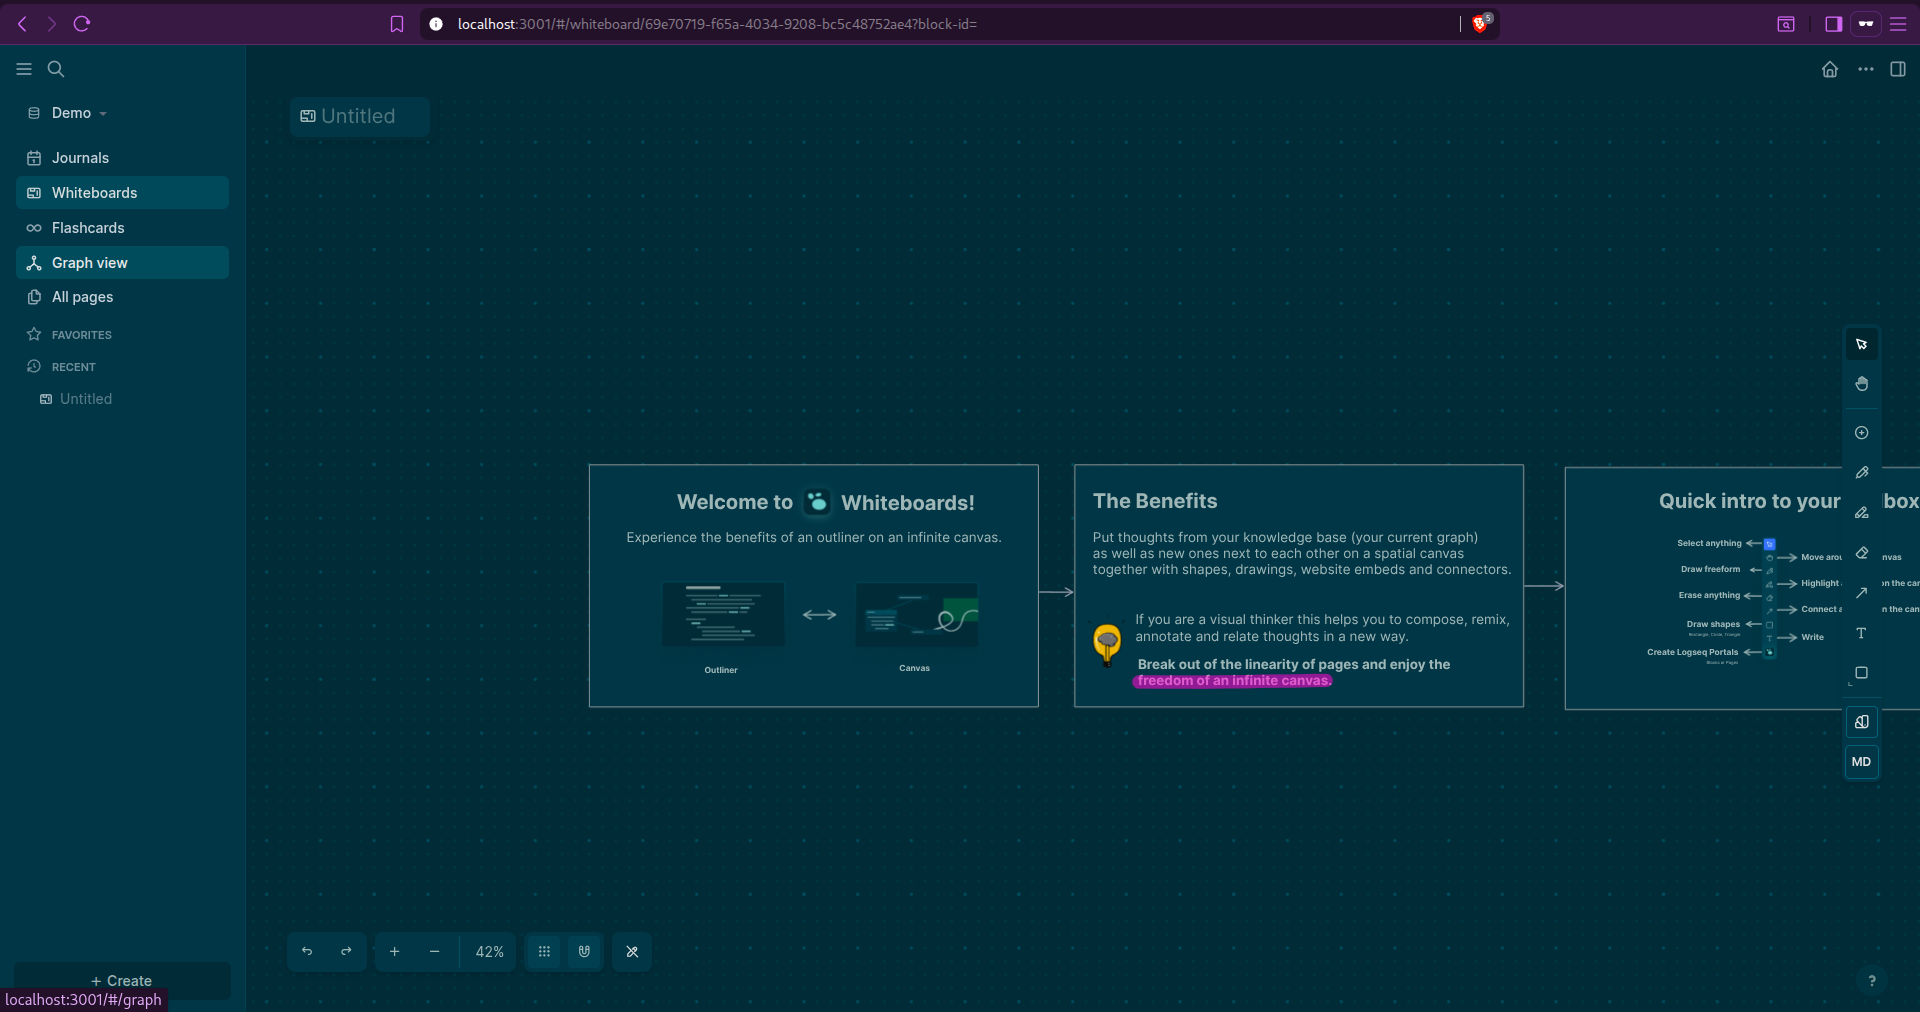Click the light bulb emoji in Benefits
1920x1012 pixels.
click(1107, 645)
